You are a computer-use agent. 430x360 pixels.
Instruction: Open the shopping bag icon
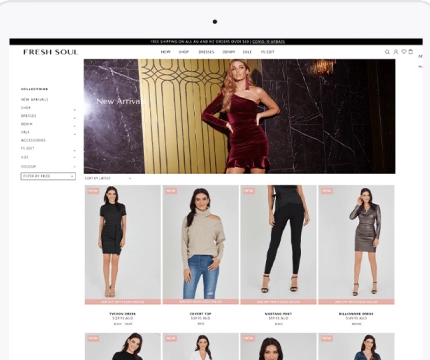pyautogui.click(x=411, y=51)
